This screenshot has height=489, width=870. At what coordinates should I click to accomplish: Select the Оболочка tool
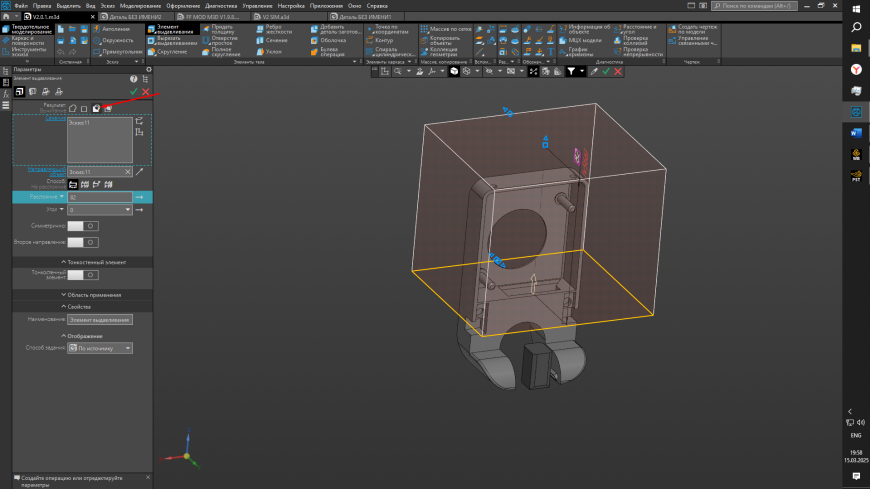tap(328, 41)
